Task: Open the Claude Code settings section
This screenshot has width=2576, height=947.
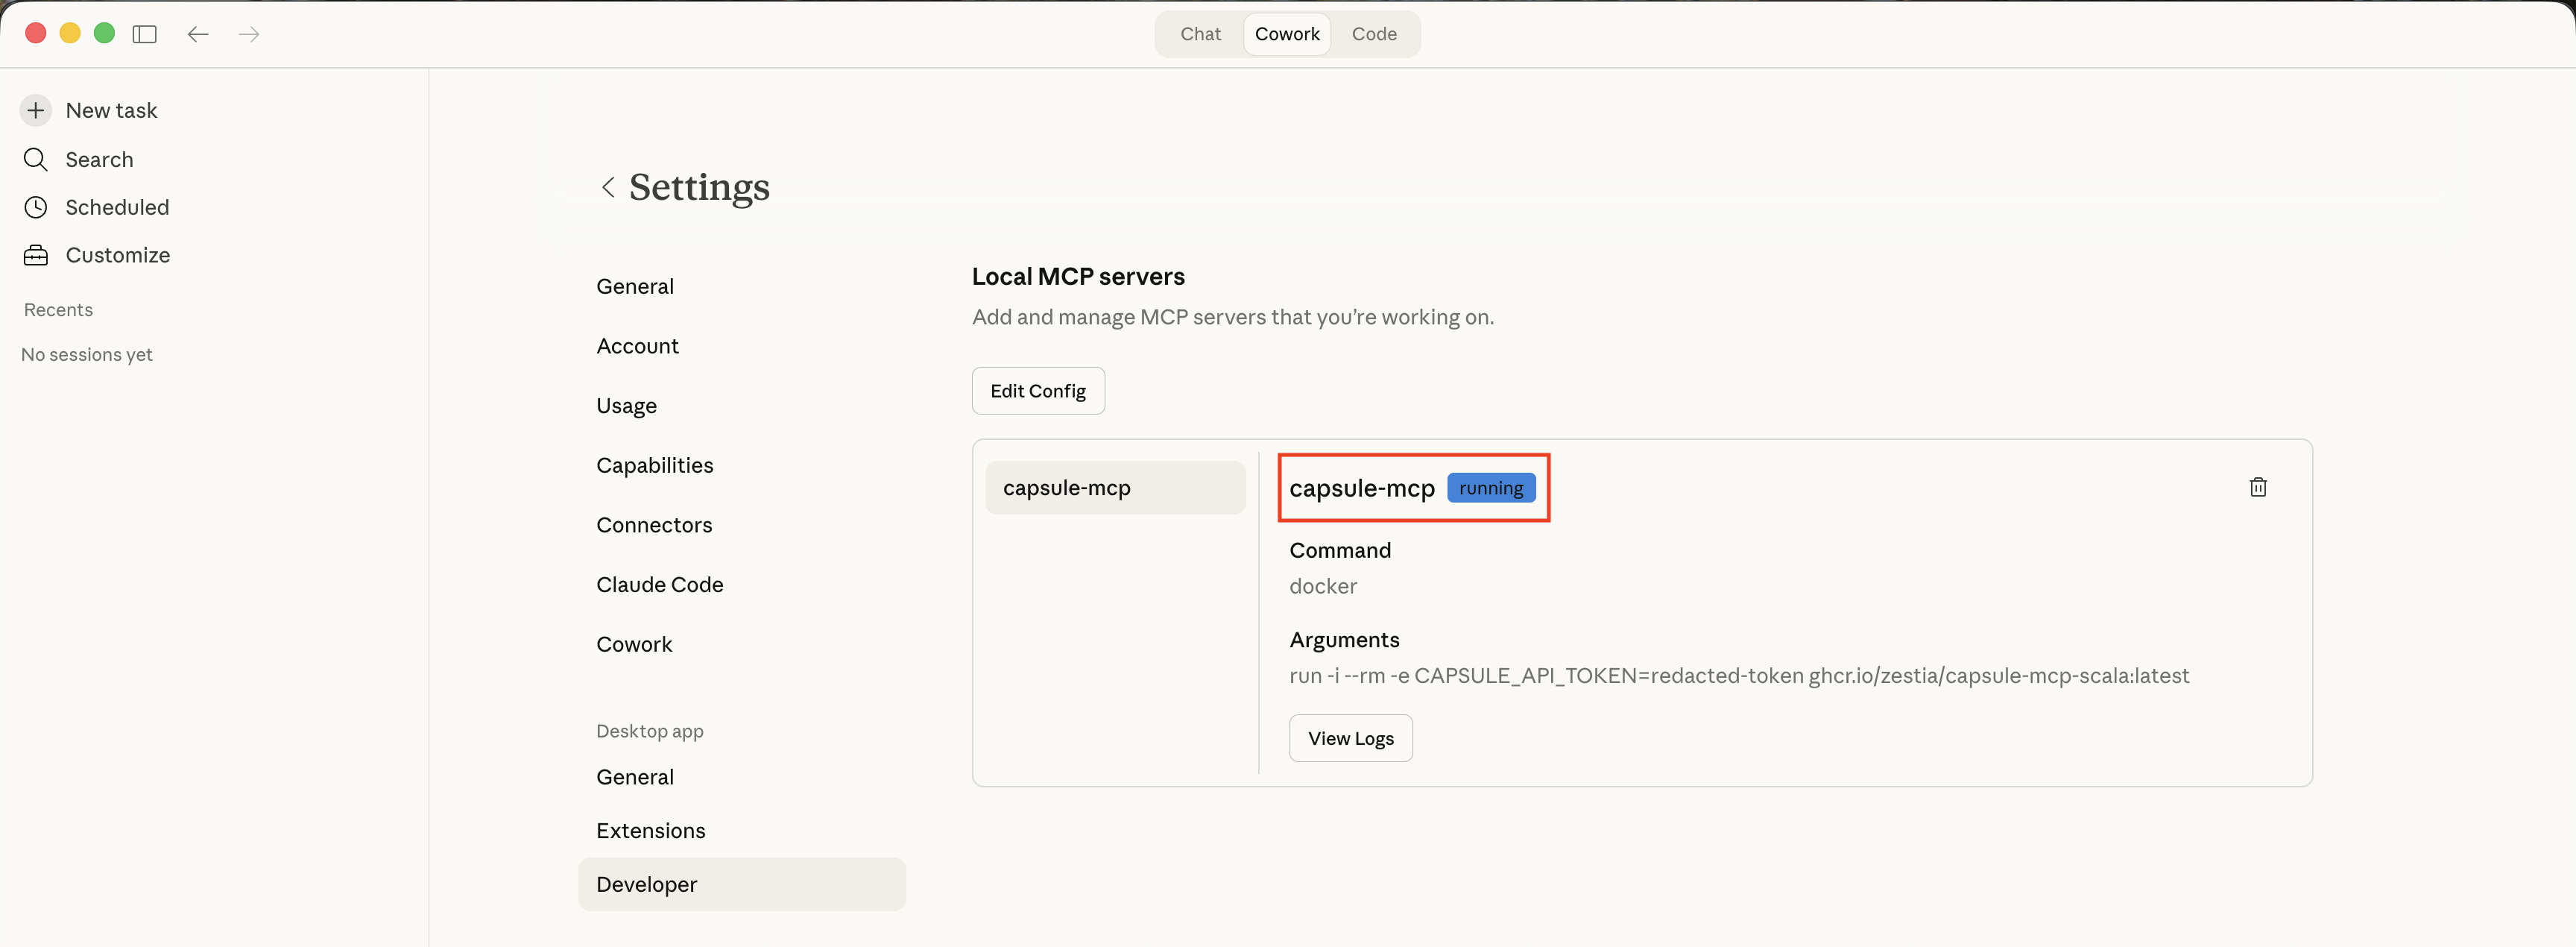Action: [x=659, y=585]
